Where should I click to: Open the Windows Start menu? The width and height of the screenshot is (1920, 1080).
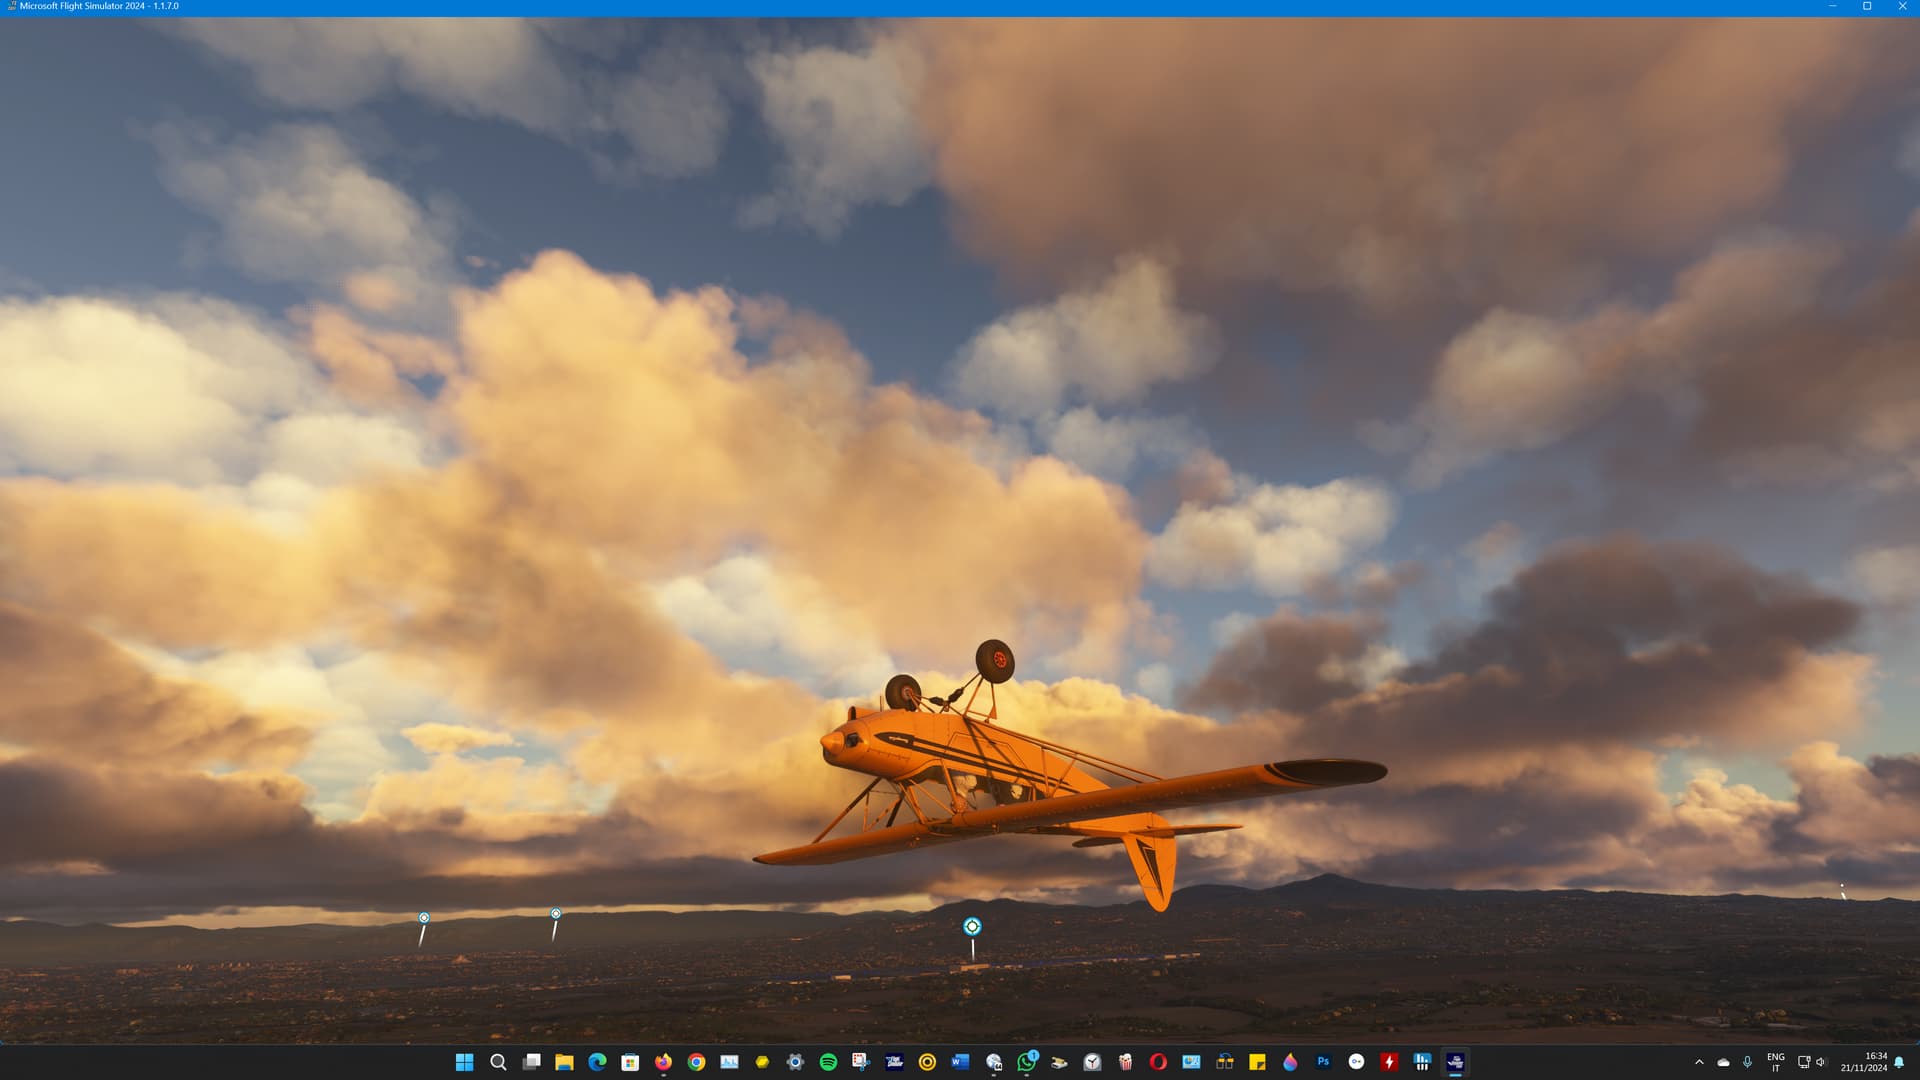(465, 1062)
